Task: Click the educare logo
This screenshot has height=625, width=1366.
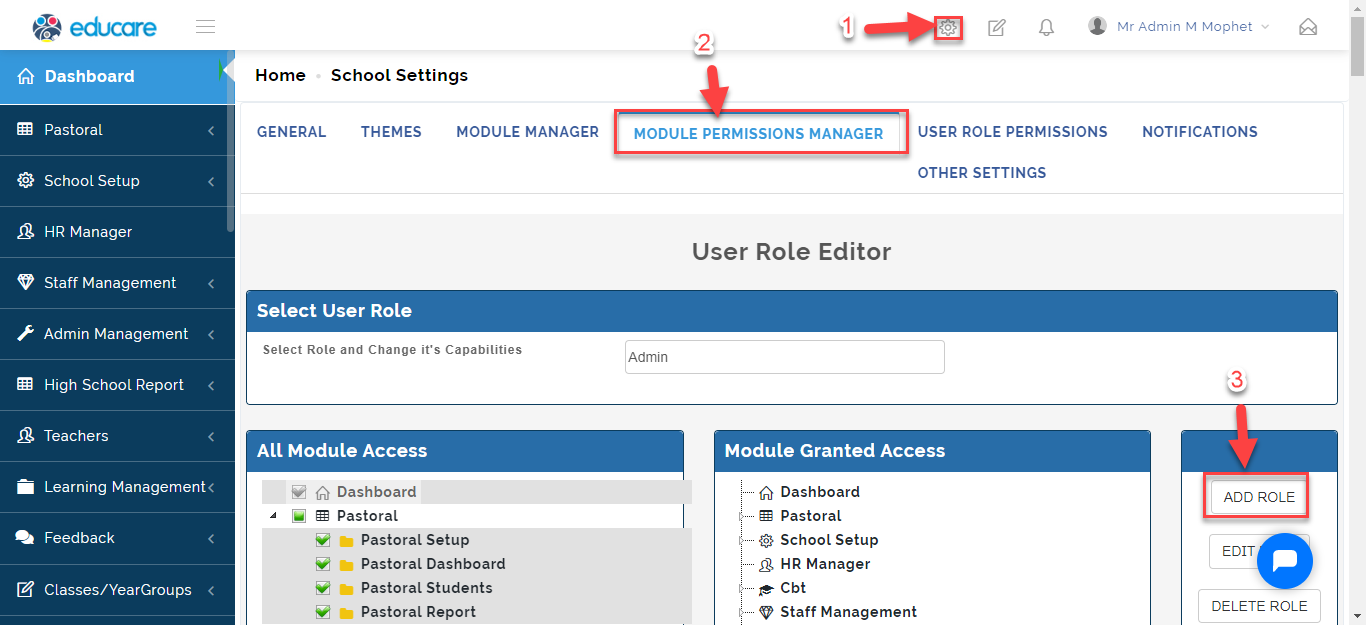Action: pos(94,27)
